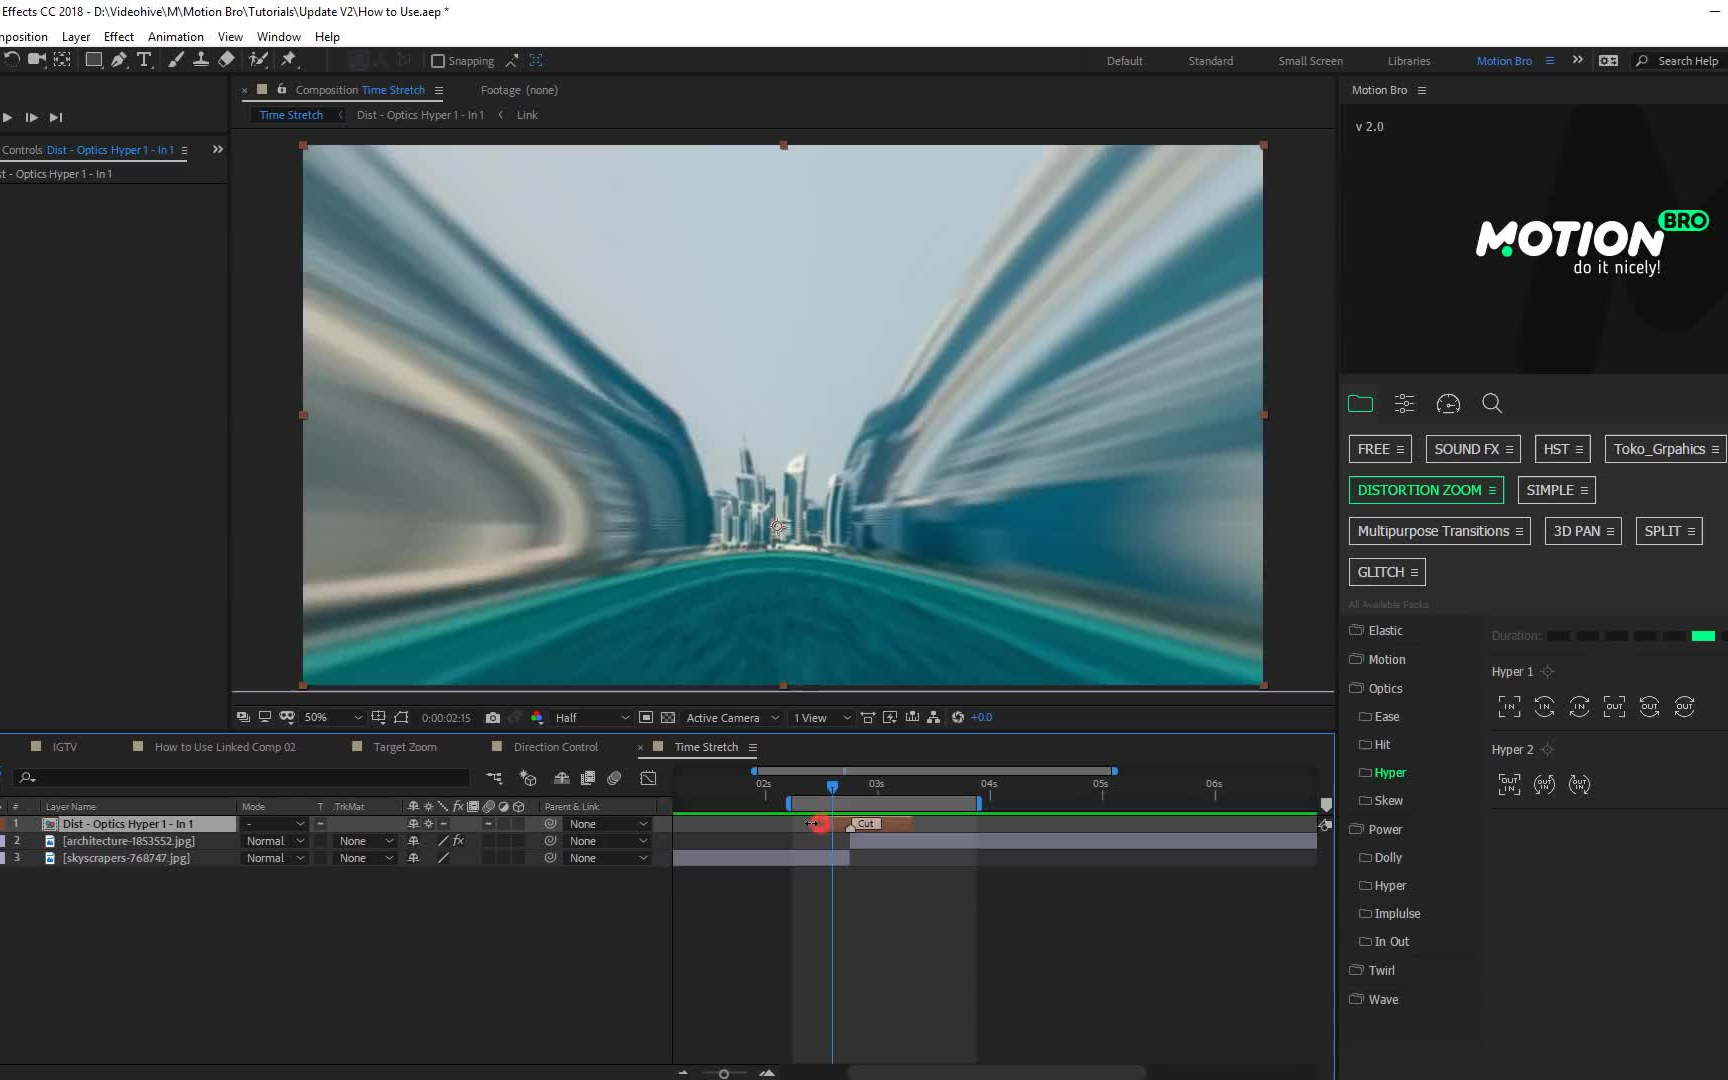Click the Motion Bro speedometer icon
The width and height of the screenshot is (1728, 1080).
[1448, 404]
